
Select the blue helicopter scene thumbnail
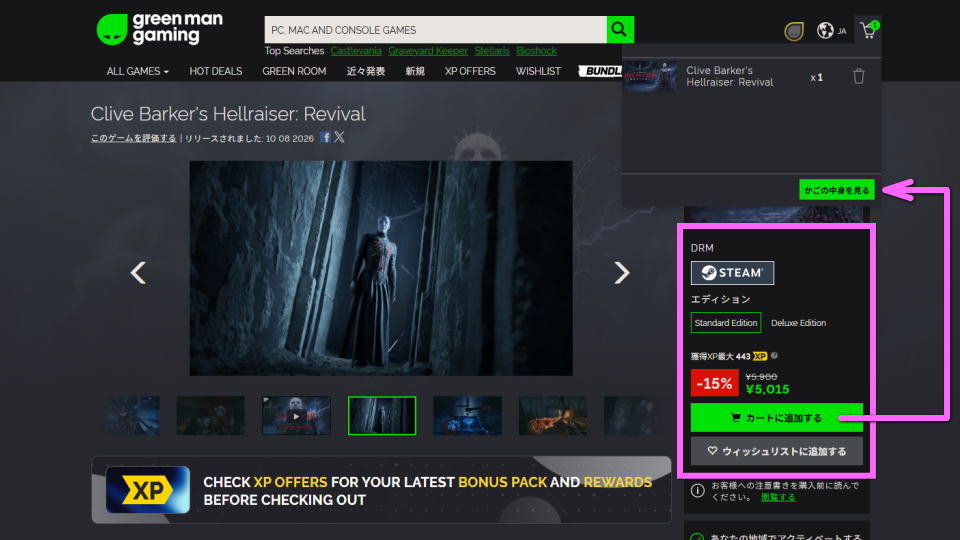pos(467,416)
